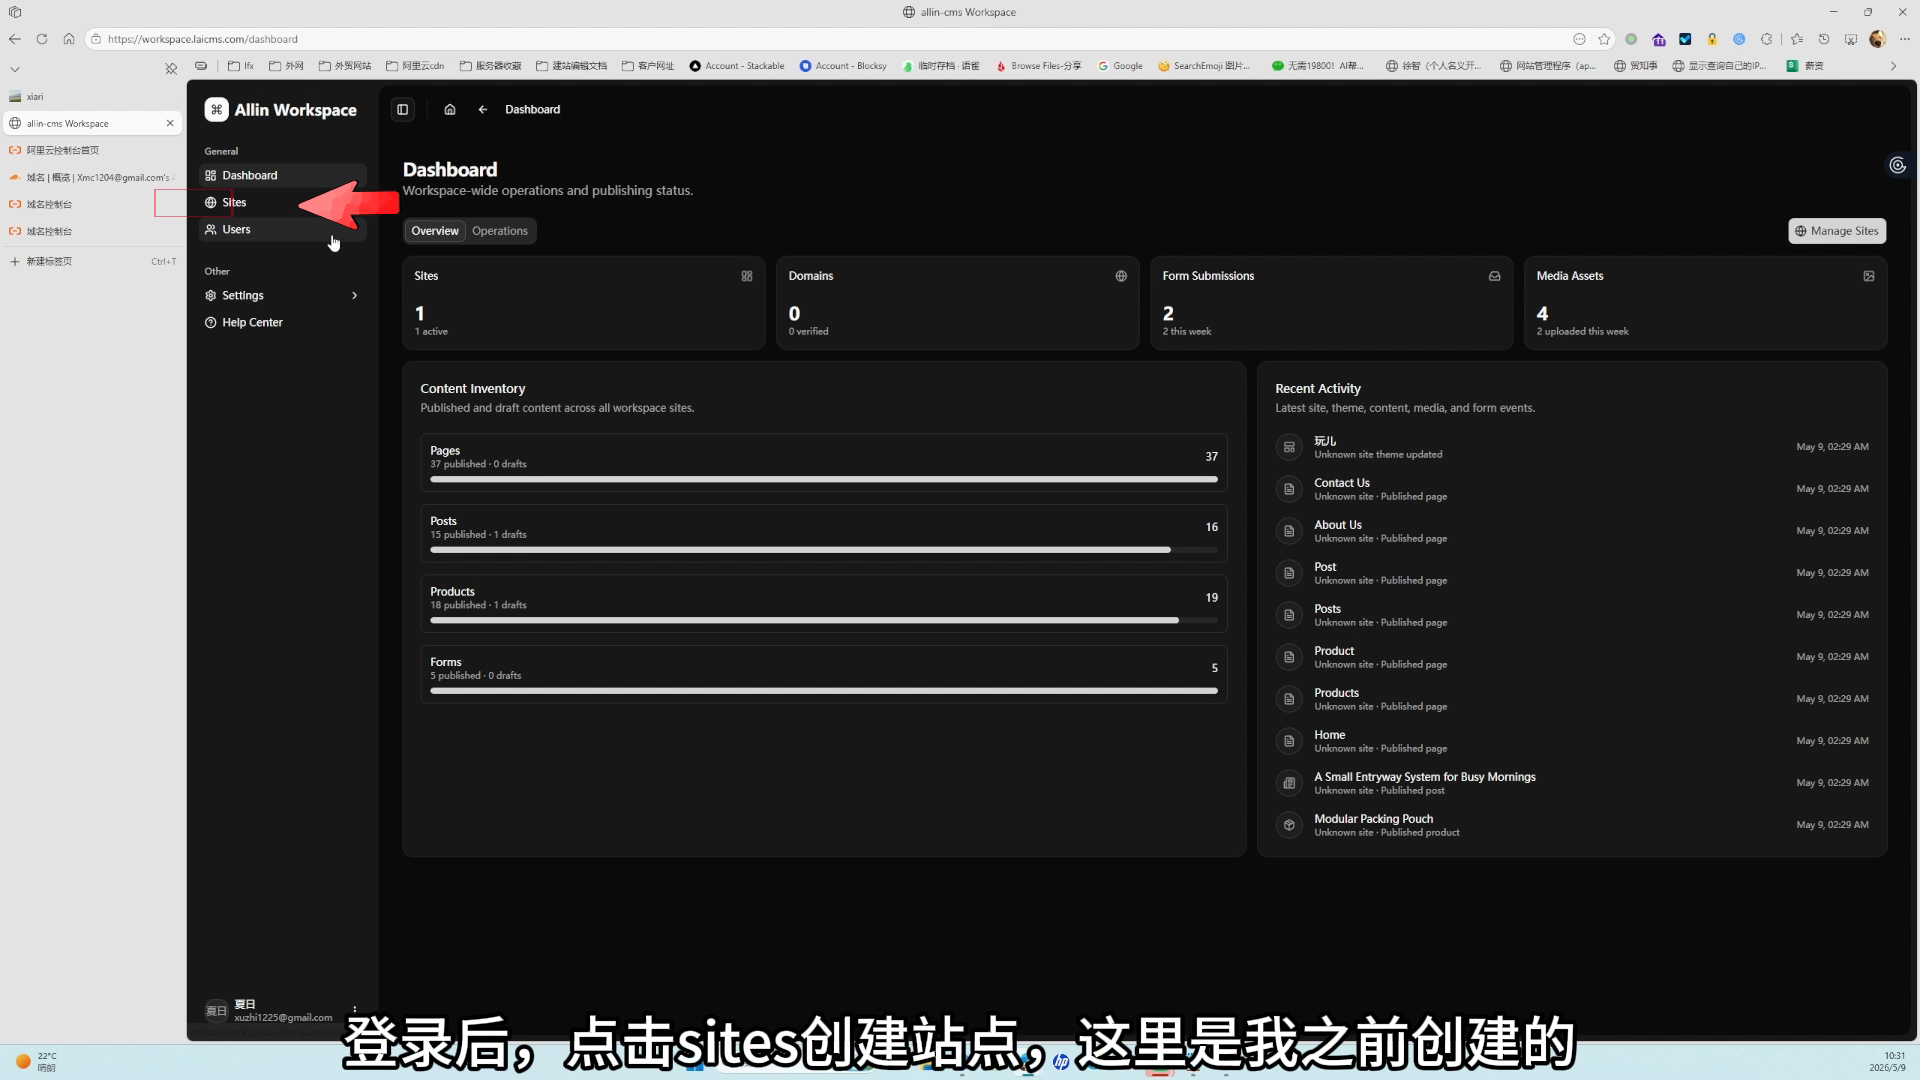Image resolution: width=1920 pixels, height=1080 pixels.
Task: Click the Allin Workspace logo icon
Action: pyautogui.click(x=216, y=110)
